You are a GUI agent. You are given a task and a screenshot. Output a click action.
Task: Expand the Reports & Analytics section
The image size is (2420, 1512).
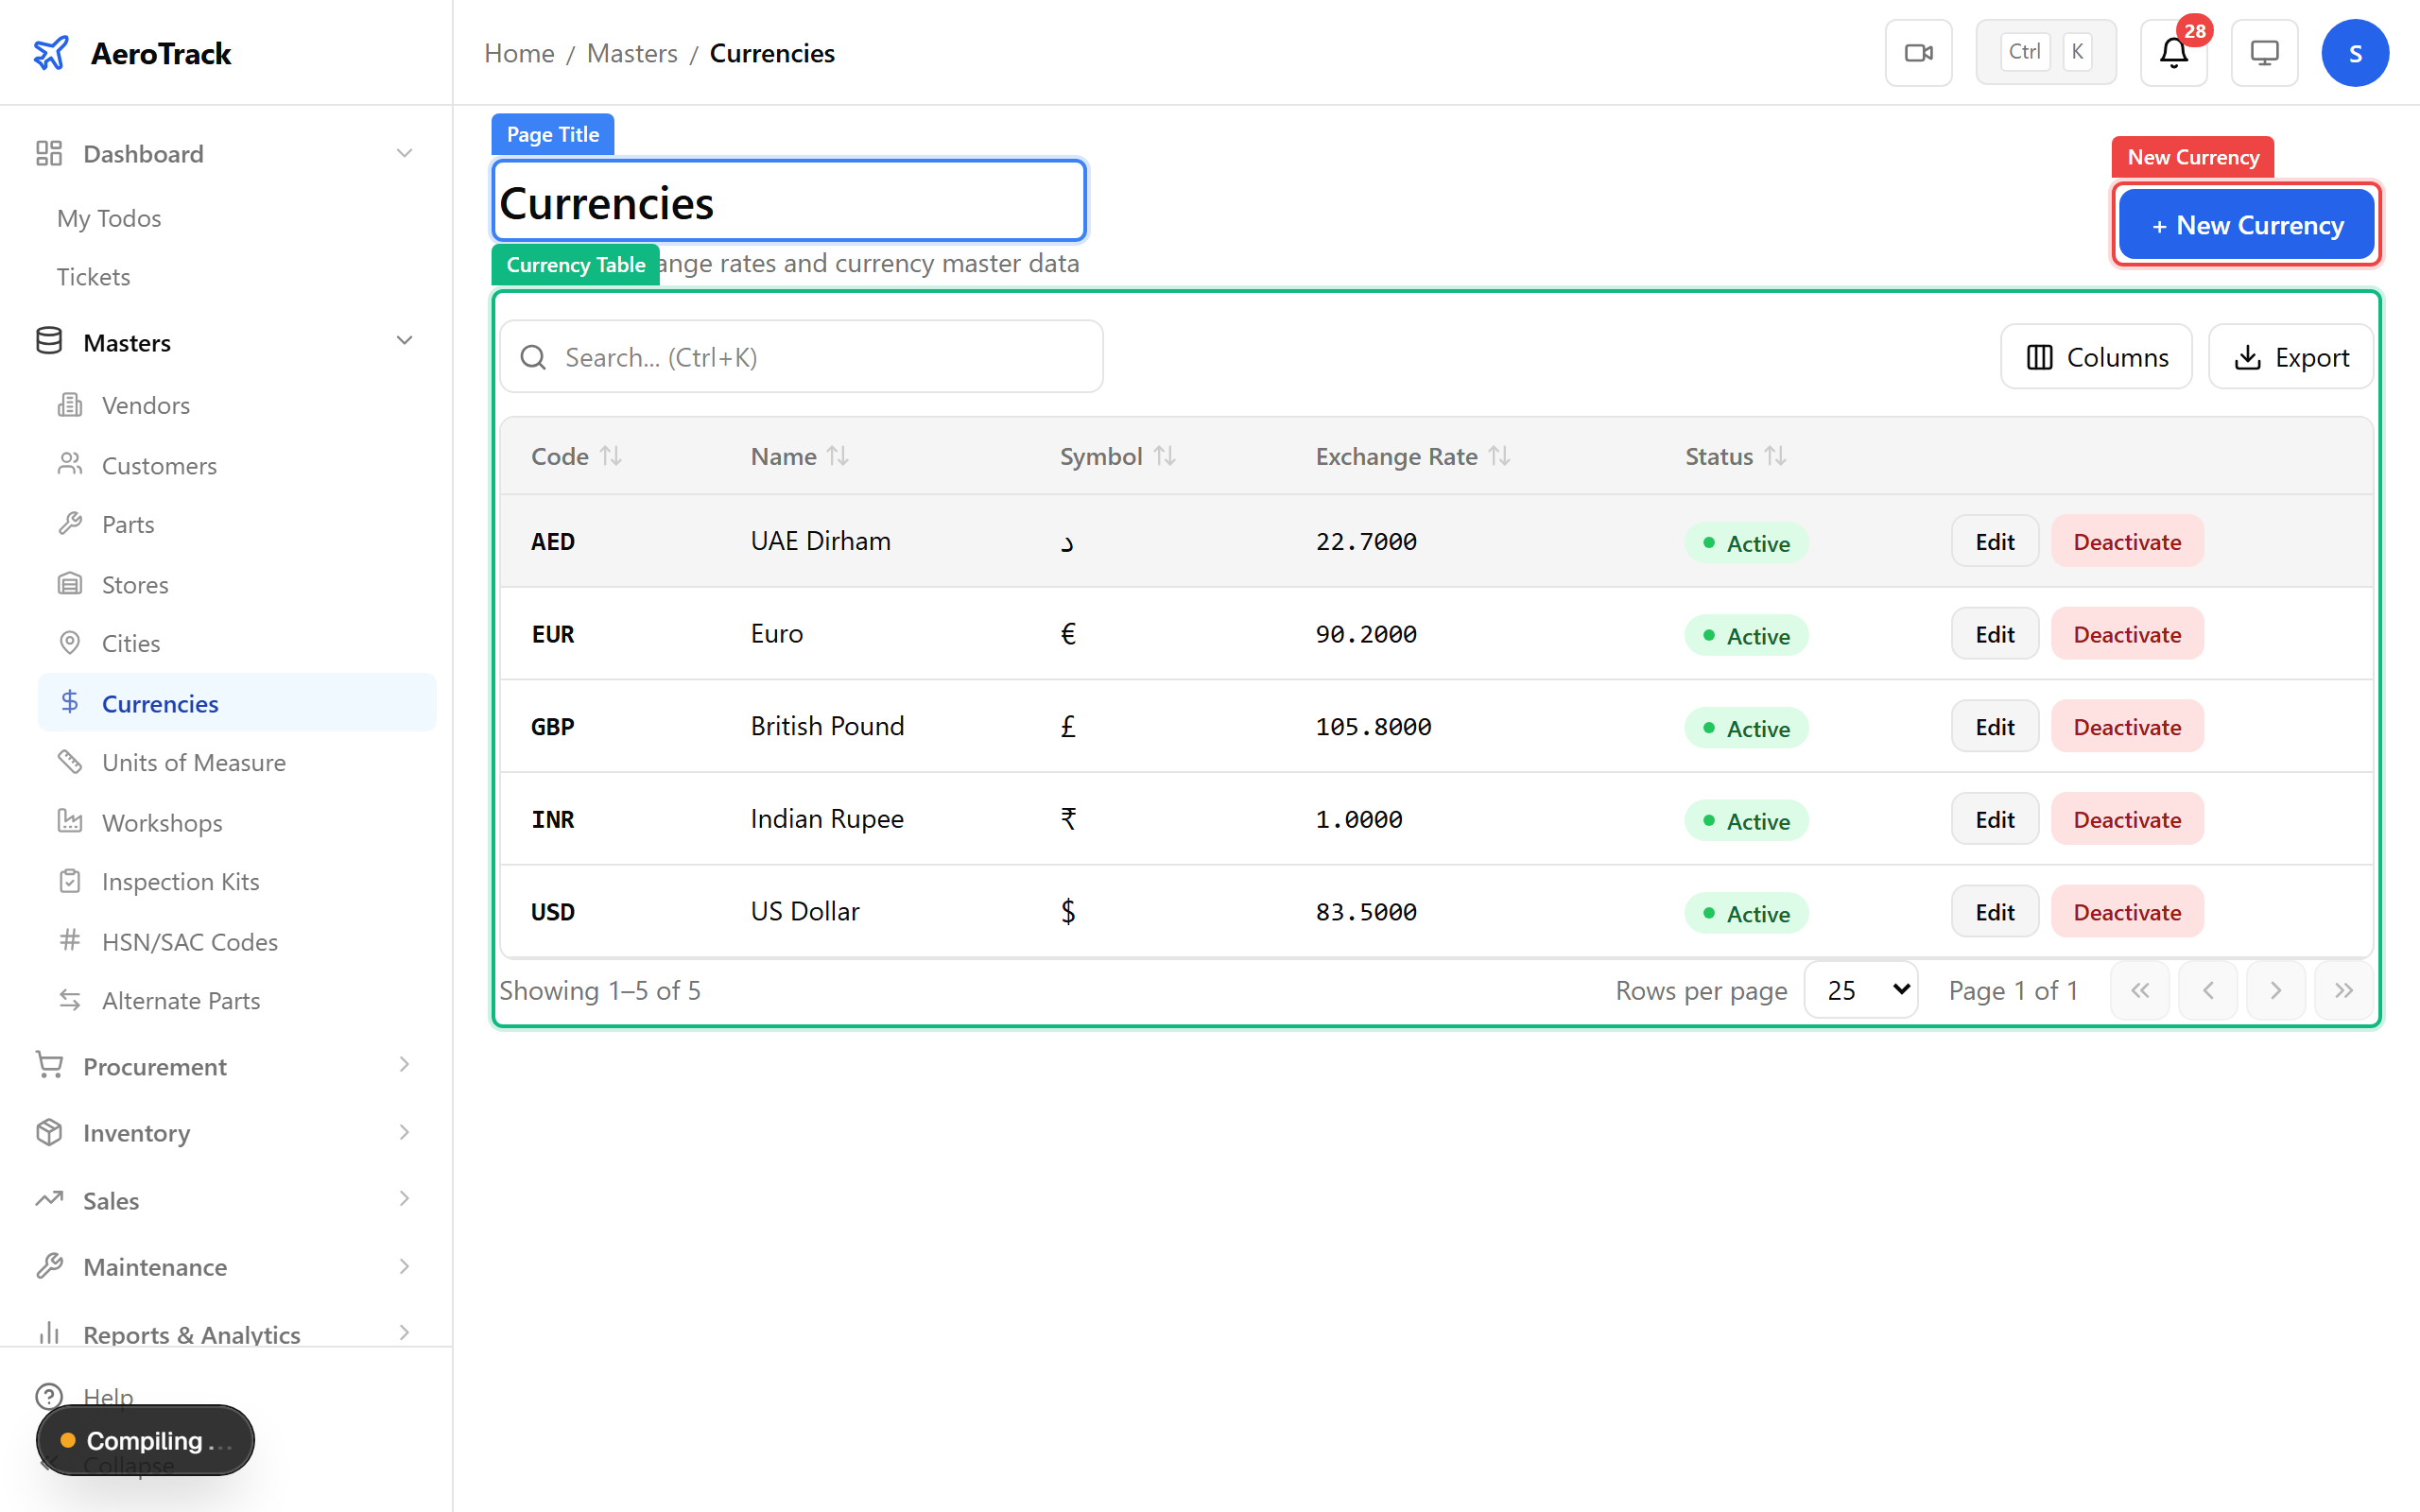[404, 1333]
